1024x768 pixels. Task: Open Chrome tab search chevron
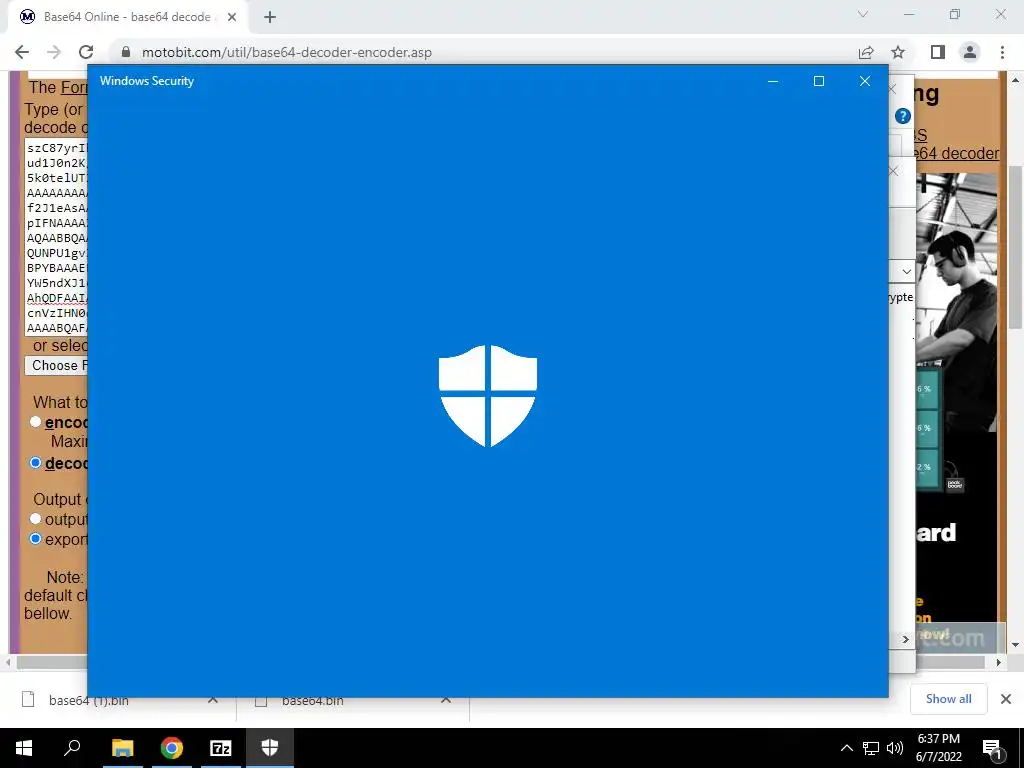863,14
